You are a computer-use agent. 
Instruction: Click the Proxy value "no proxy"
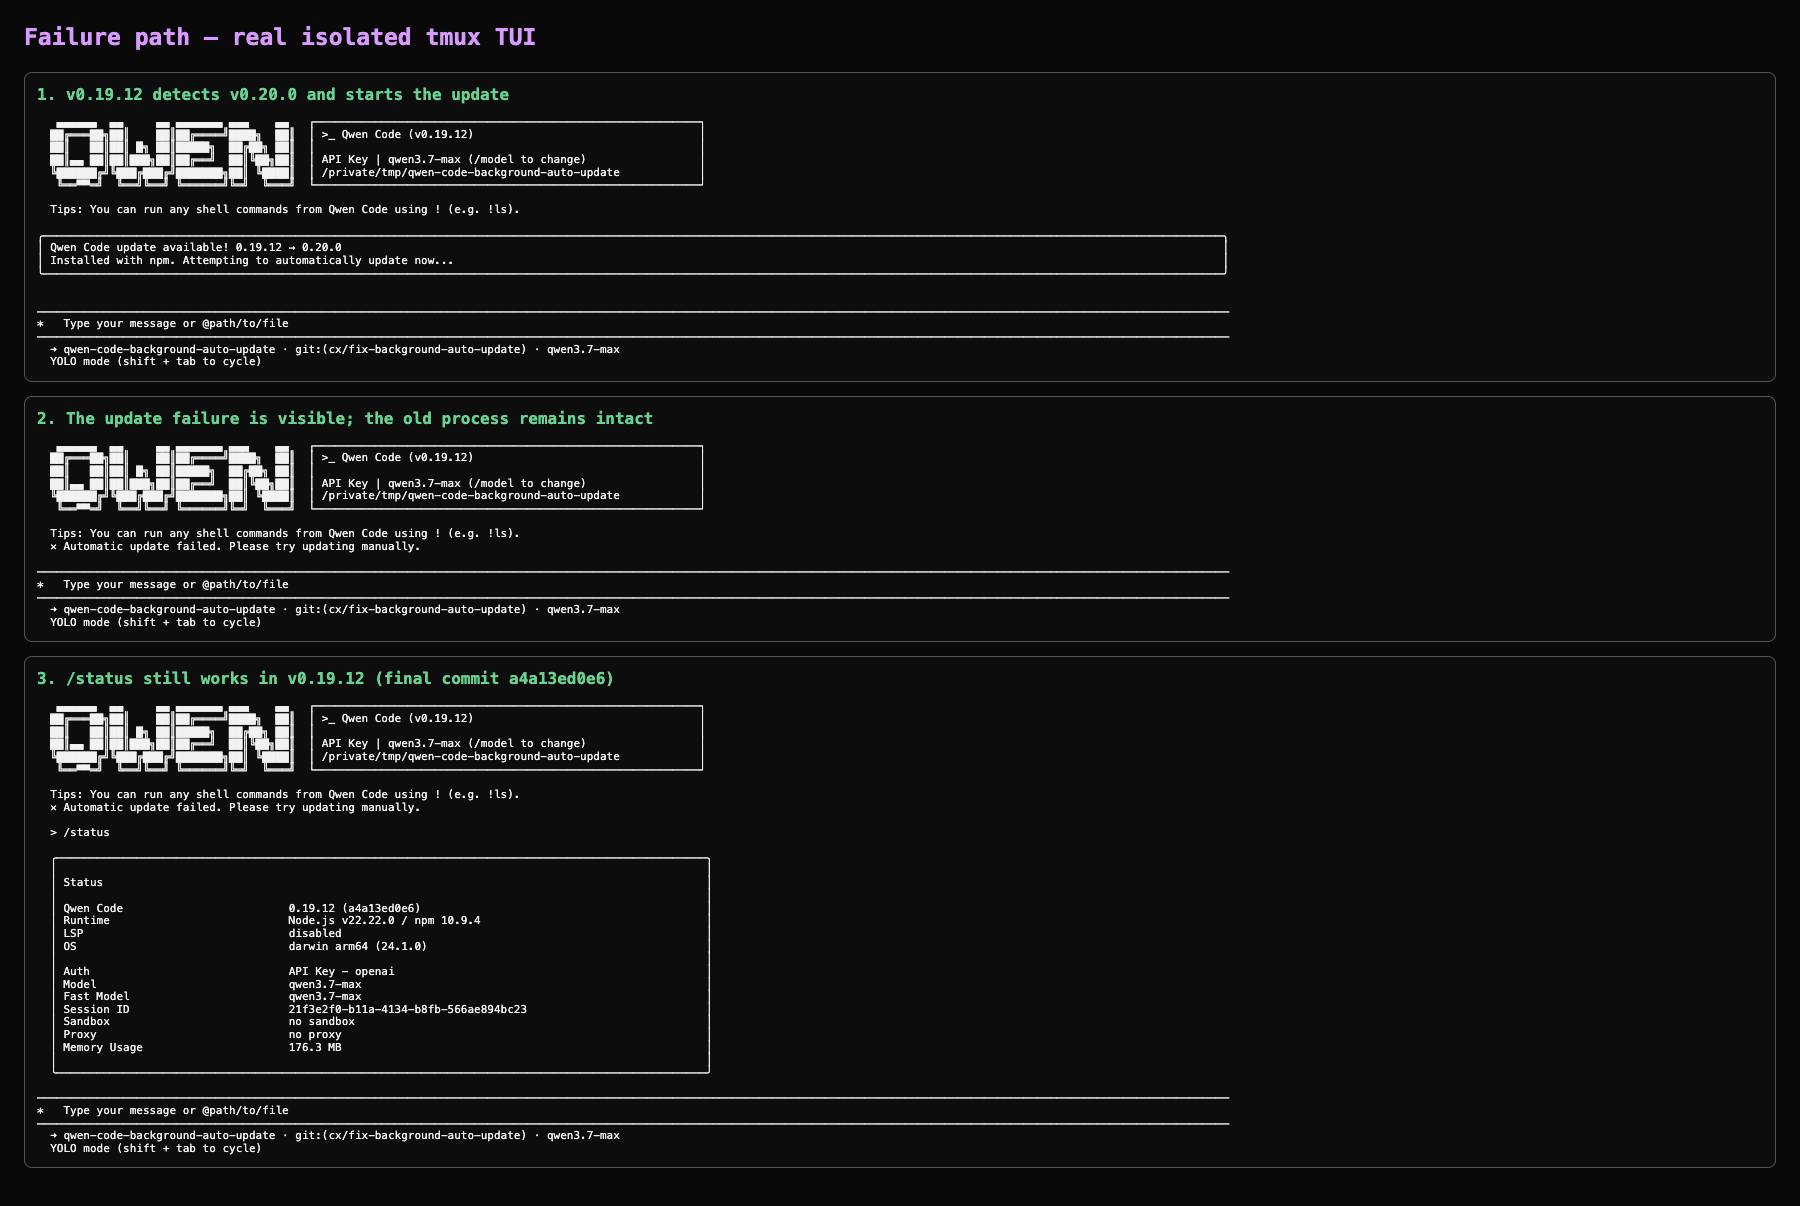[315, 1034]
